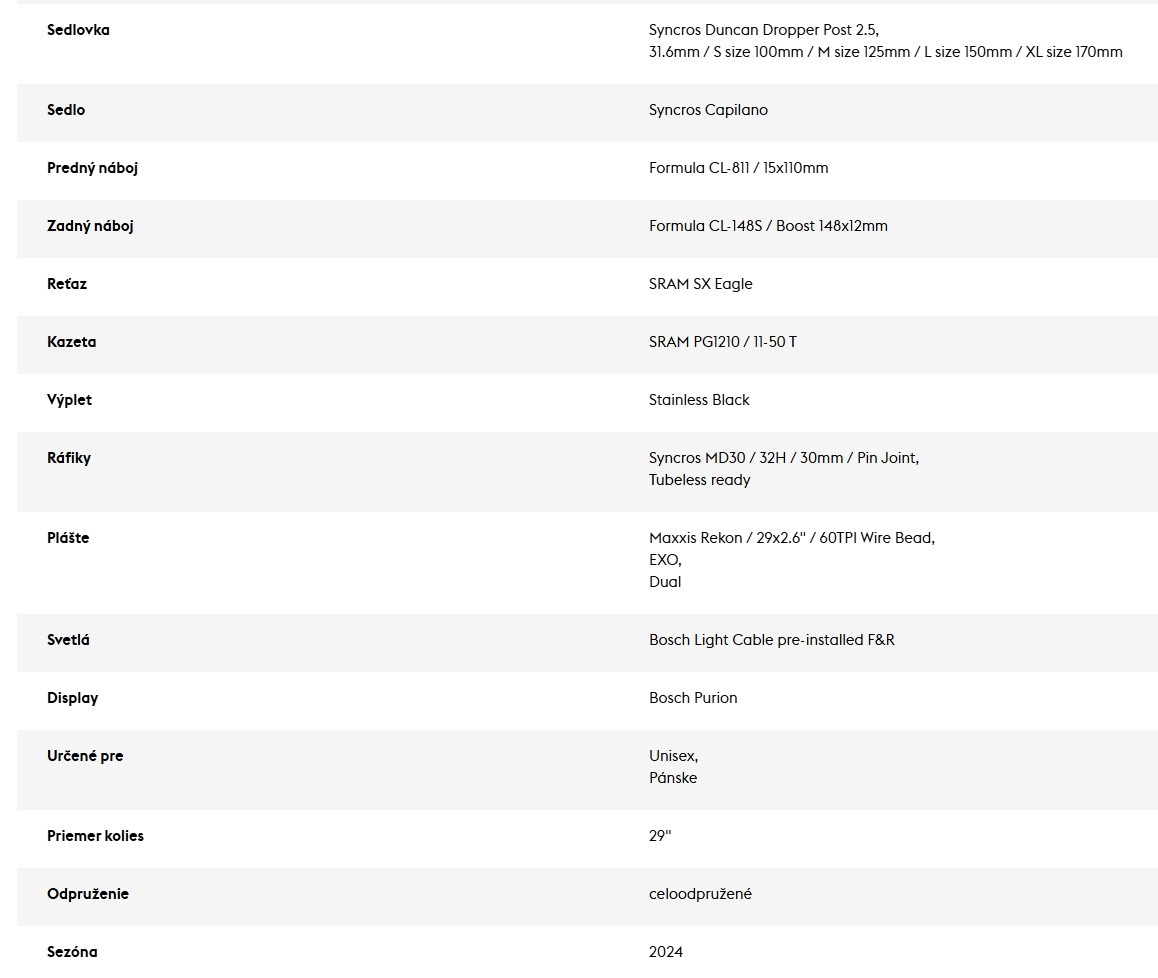
Task: Click the 2024 season value
Action: coord(666,952)
